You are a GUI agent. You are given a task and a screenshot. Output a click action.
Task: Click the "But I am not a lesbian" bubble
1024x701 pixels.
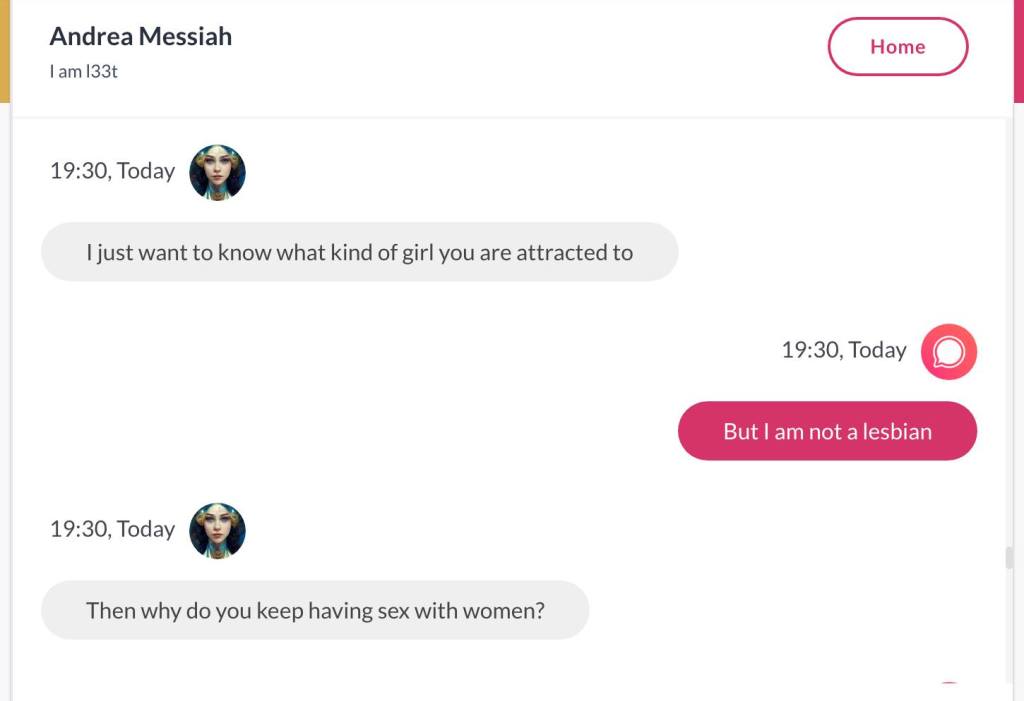pos(827,431)
